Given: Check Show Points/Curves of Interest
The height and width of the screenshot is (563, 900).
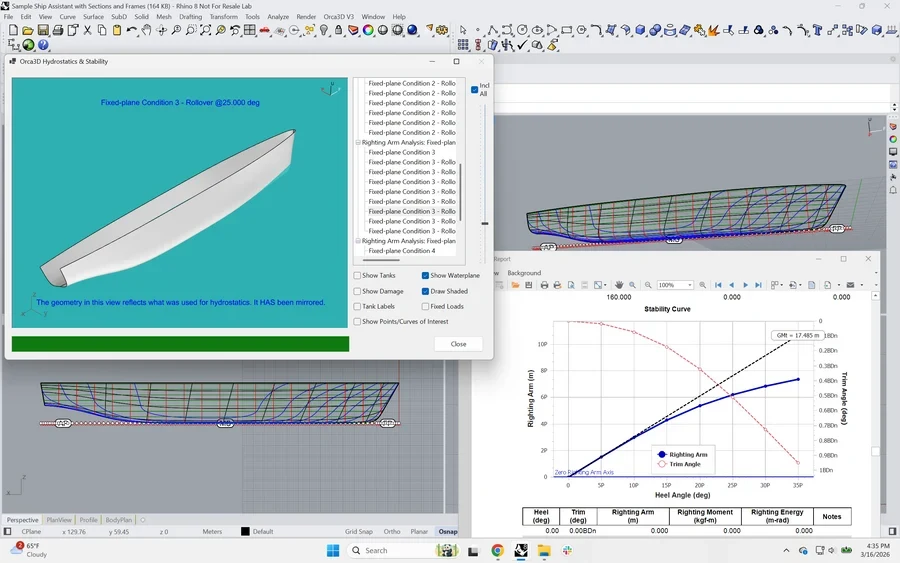Looking at the screenshot, I should tap(358, 321).
